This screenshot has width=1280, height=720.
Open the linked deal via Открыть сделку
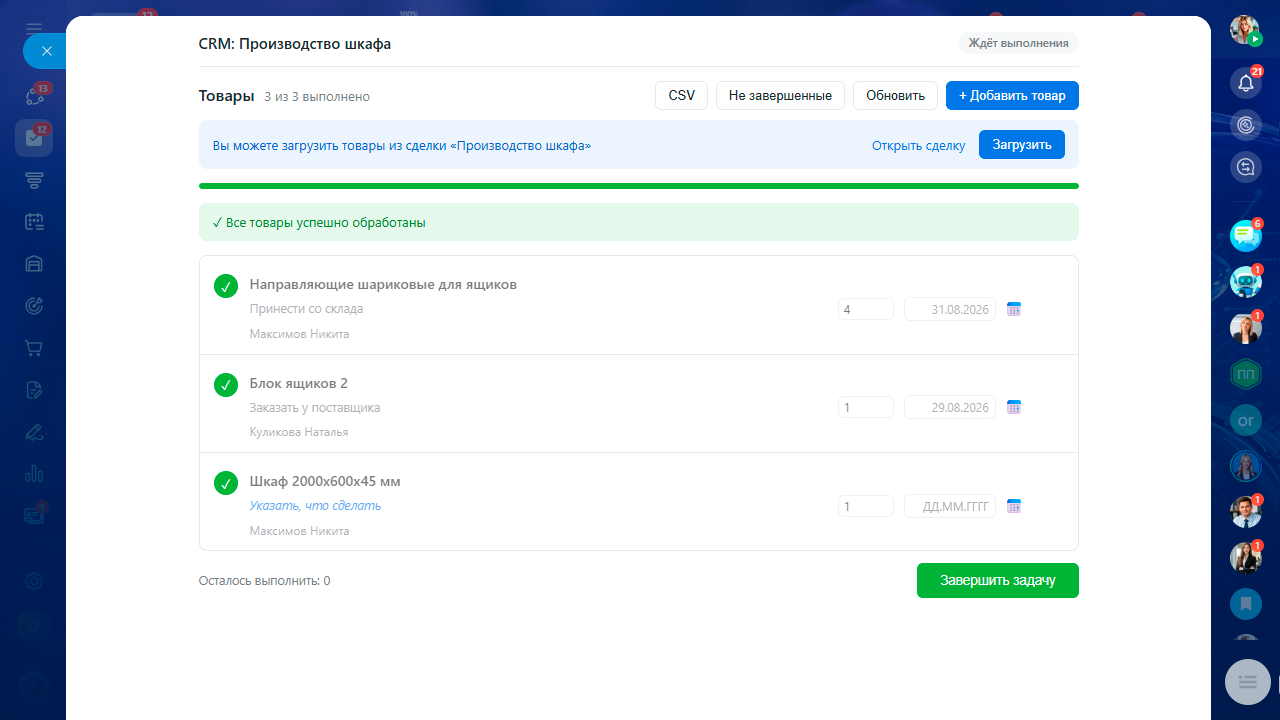point(918,146)
